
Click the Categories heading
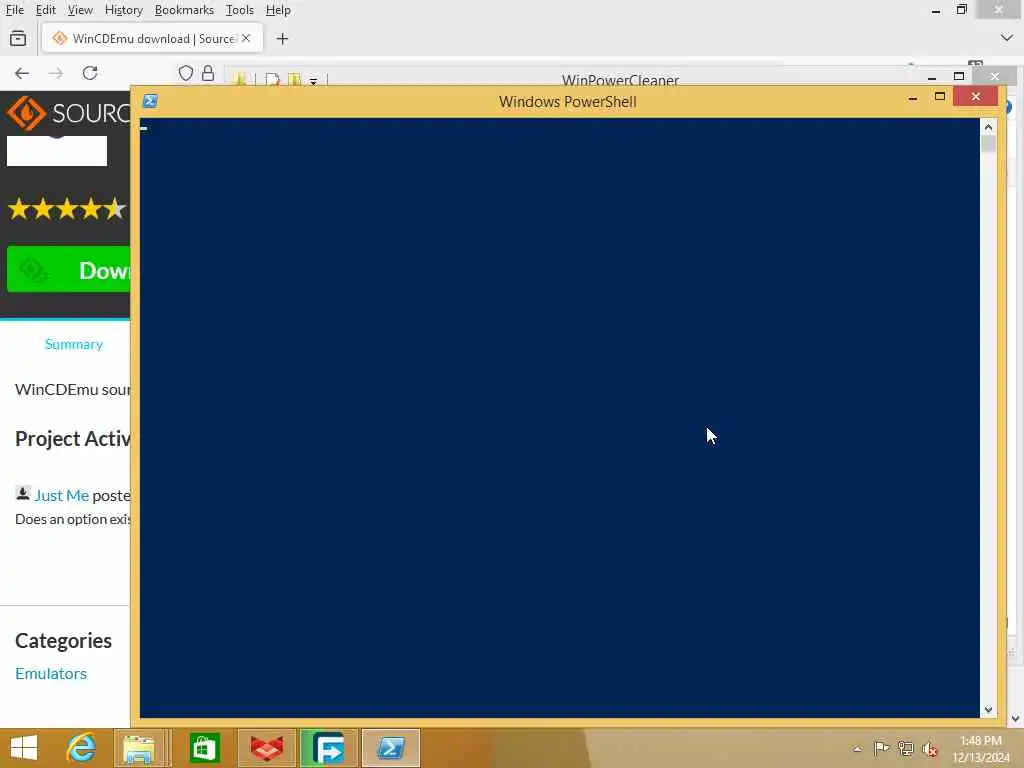(63, 641)
